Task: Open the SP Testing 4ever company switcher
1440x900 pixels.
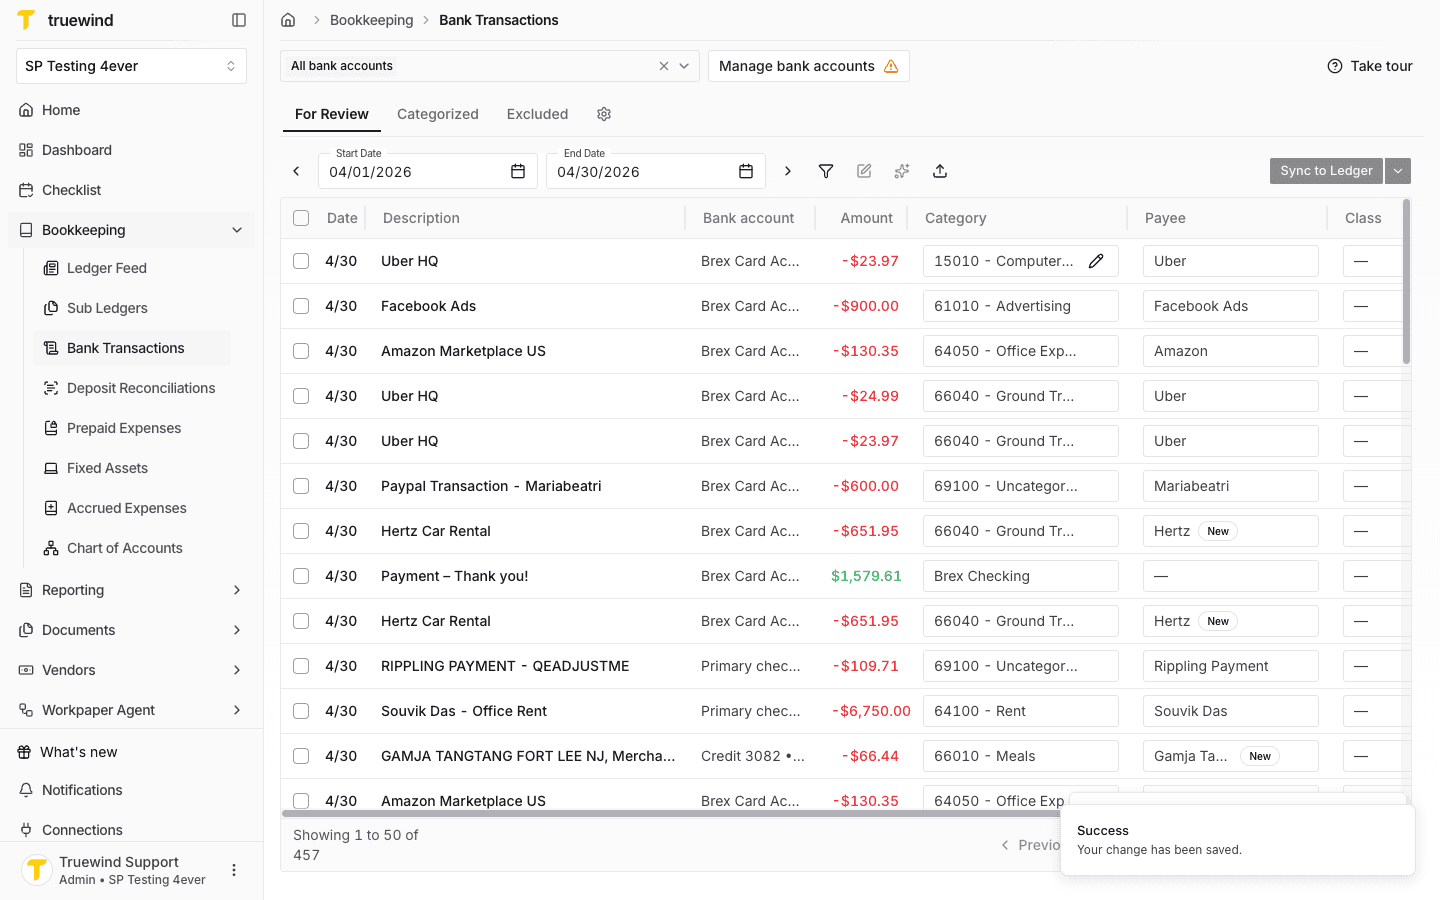Action: (131, 66)
